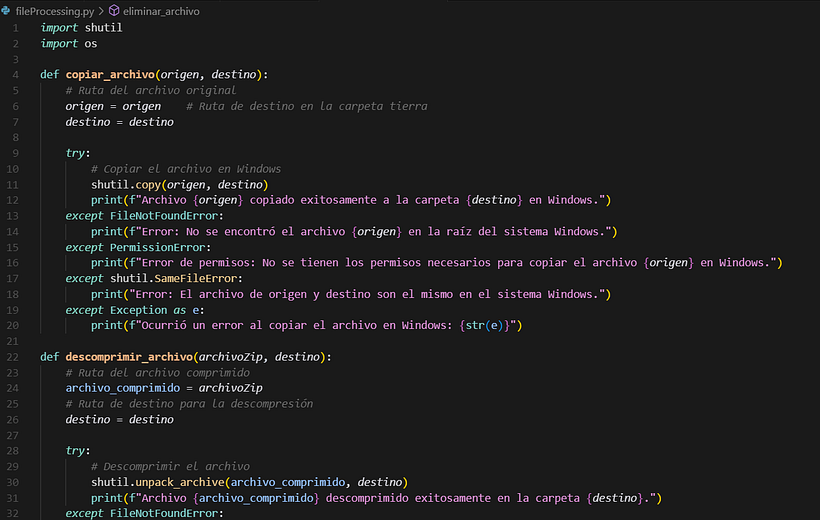Viewport: 820px width, 520px height.
Task: Click 'destino = destino' assignment on line 7
Action: click(x=119, y=122)
